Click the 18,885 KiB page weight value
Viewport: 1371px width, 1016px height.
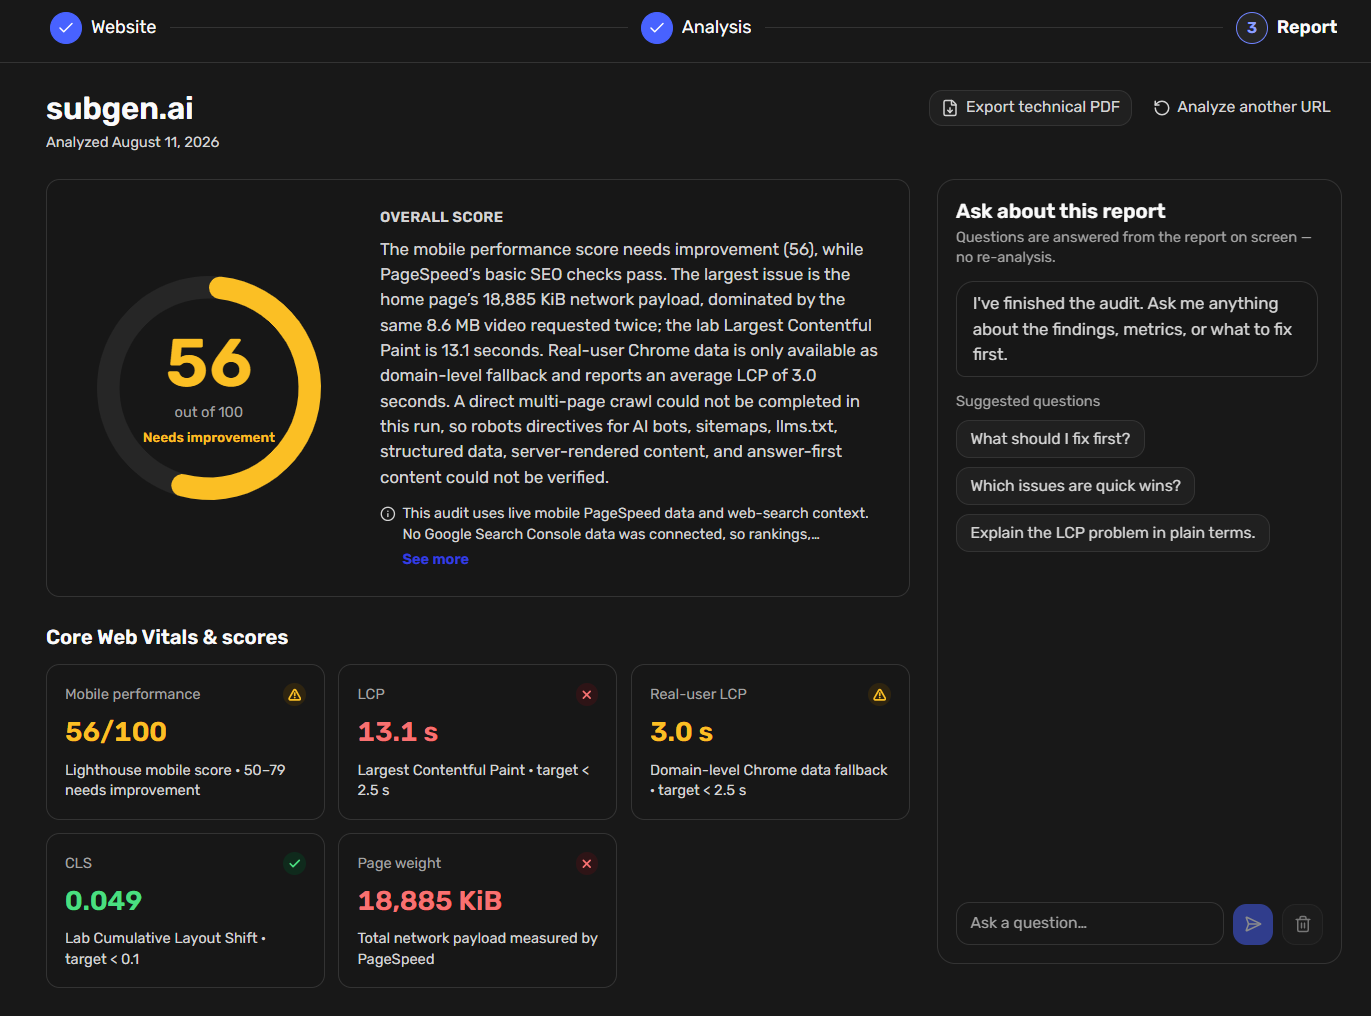[x=430, y=901]
